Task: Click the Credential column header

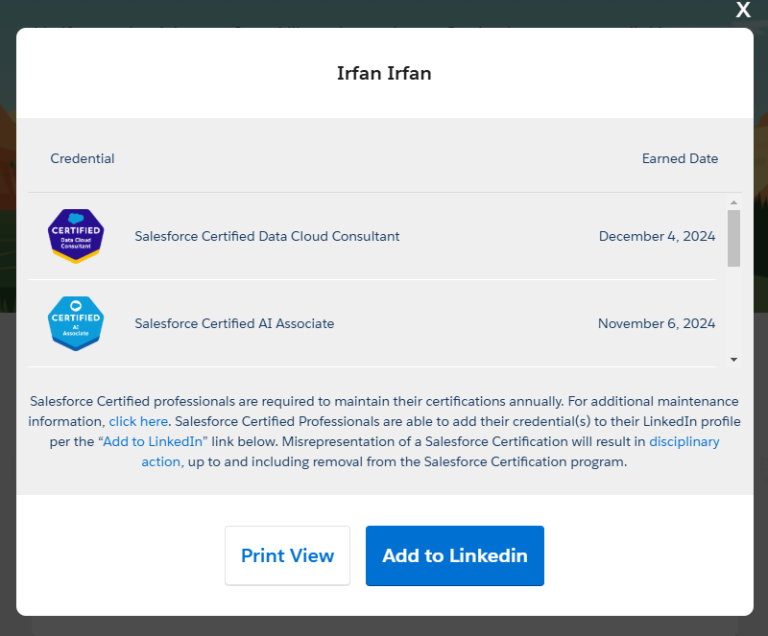Action: point(82,158)
